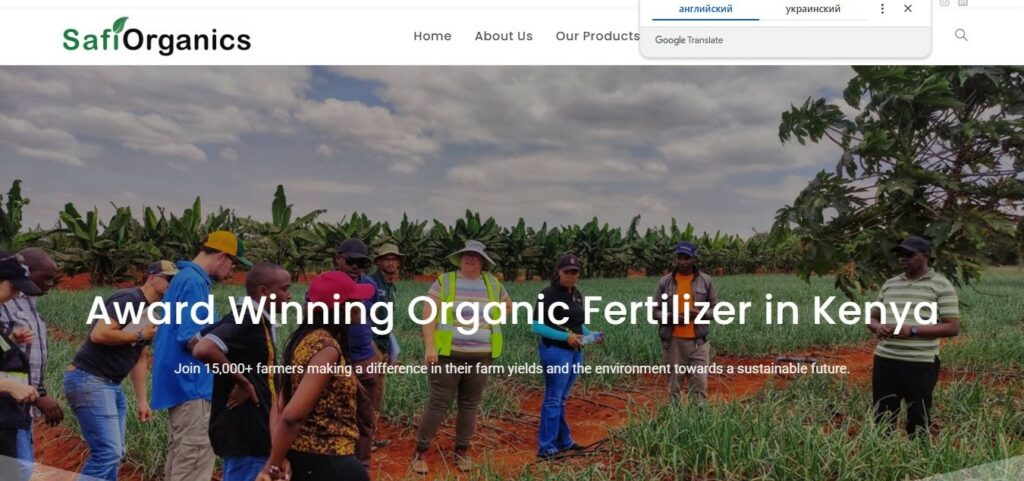
Task: Click the SafiOrganics logo text
Action: click(157, 37)
